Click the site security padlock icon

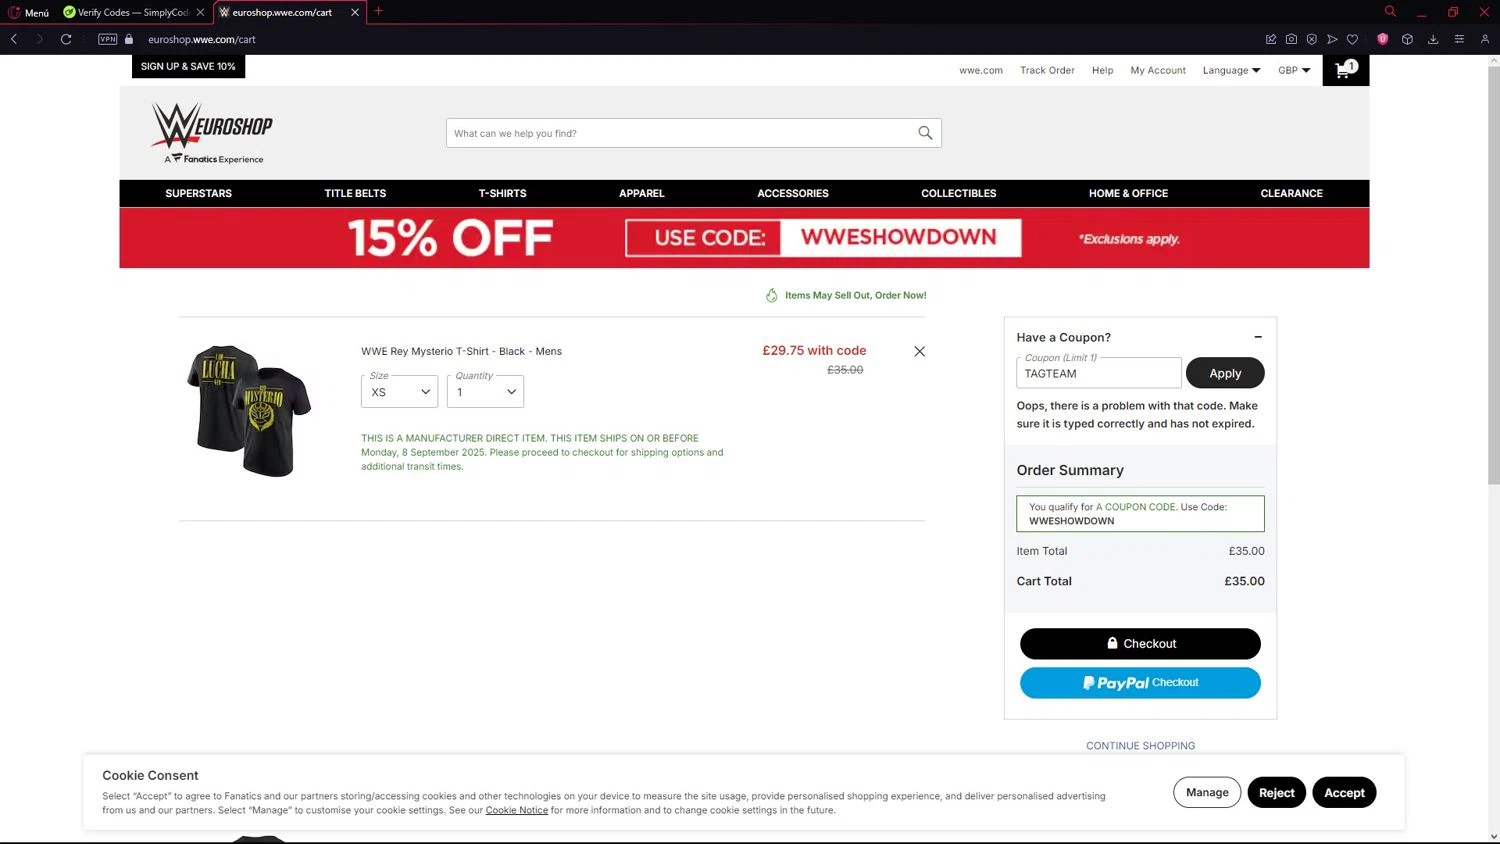[129, 39]
